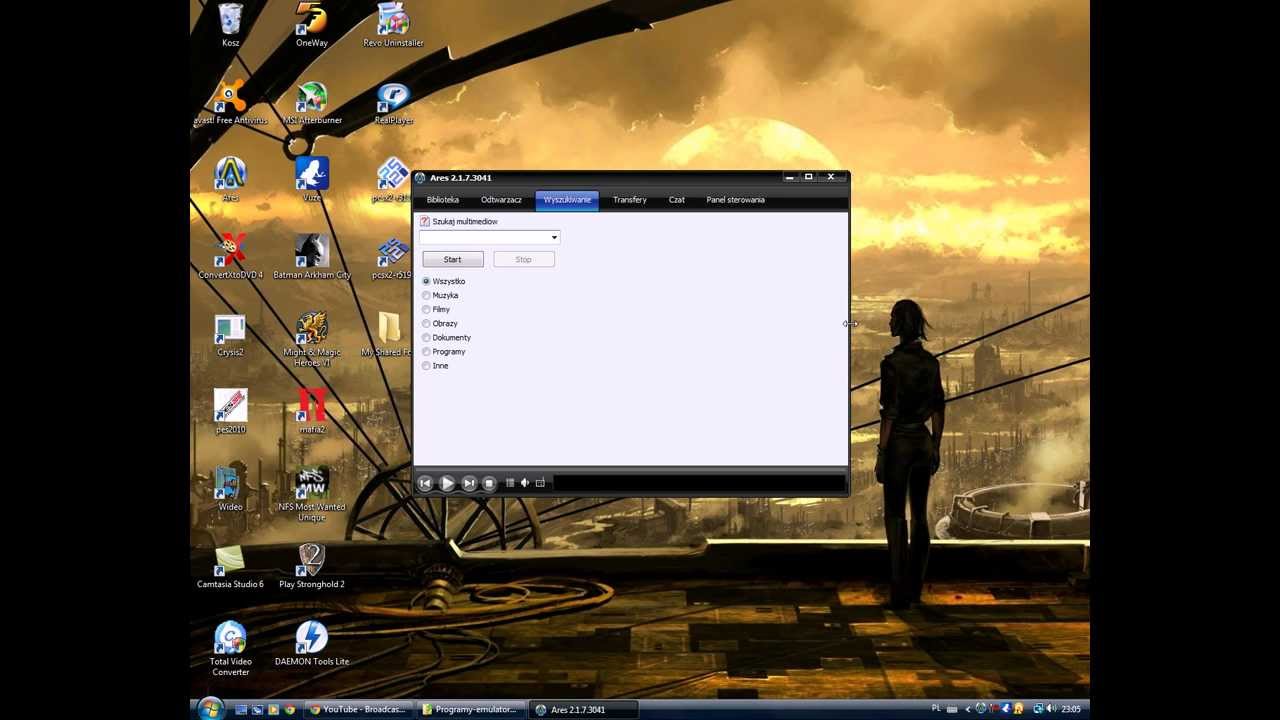Viewport: 1280px width, 720px height.
Task: Select the Ares desktop shortcut
Action: [x=230, y=180]
